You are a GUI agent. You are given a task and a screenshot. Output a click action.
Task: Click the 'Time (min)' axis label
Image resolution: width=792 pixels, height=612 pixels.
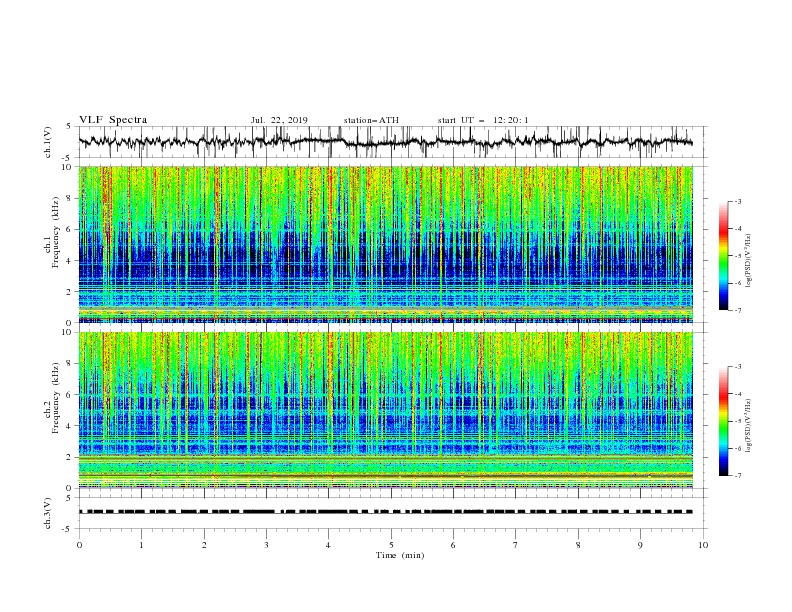(x=400, y=555)
